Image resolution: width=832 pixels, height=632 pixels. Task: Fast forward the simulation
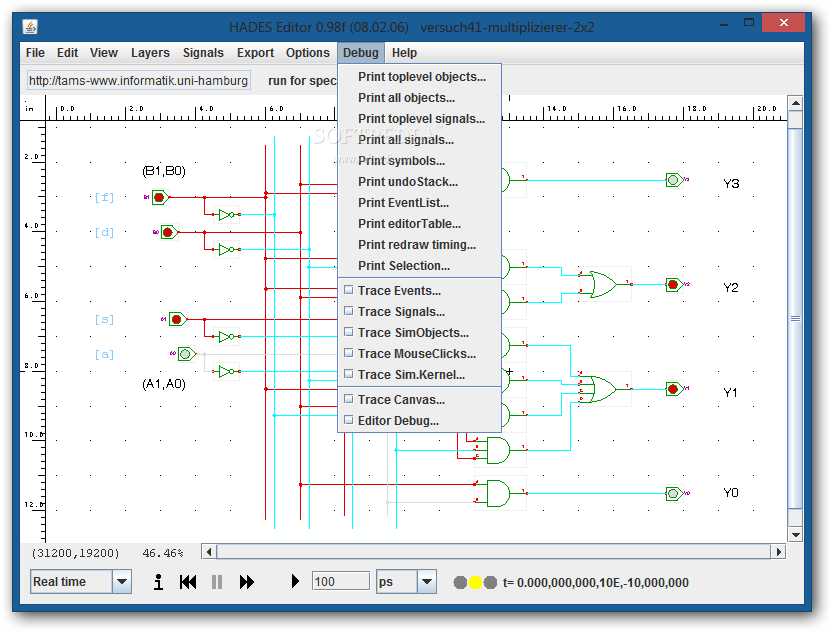click(247, 582)
